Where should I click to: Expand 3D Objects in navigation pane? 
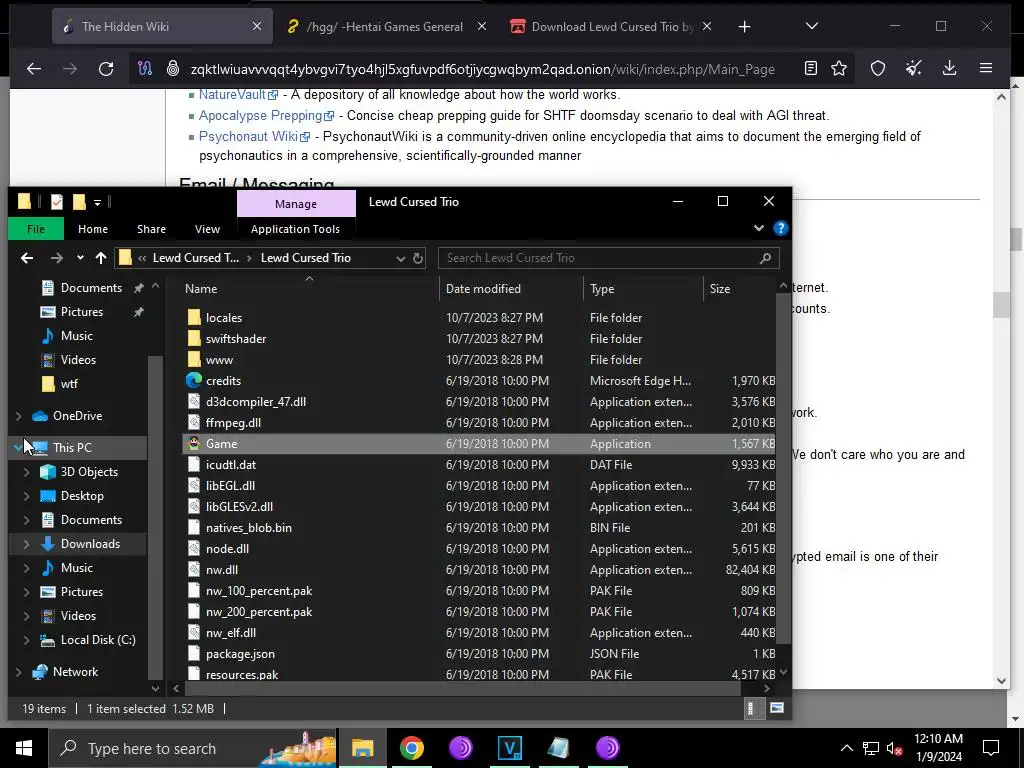click(26, 472)
